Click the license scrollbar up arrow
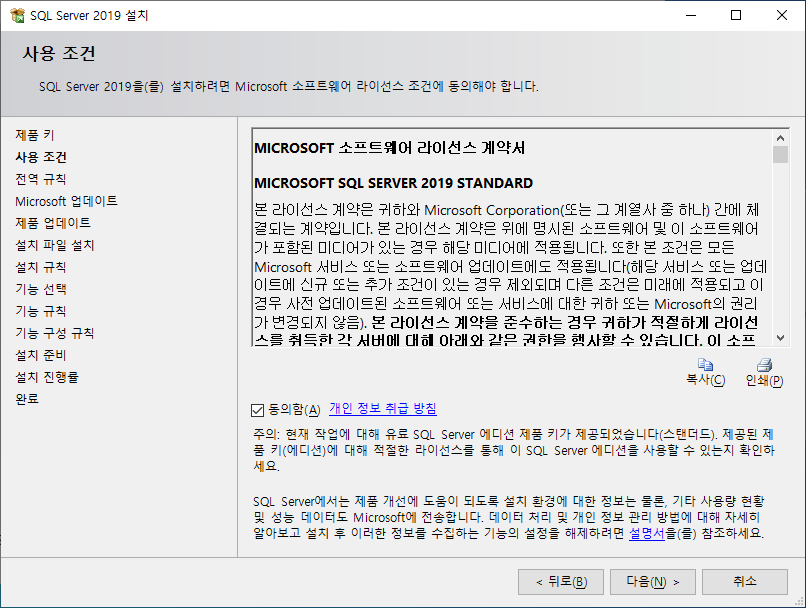Screen dimensions: 806x608 pos(780,138)
